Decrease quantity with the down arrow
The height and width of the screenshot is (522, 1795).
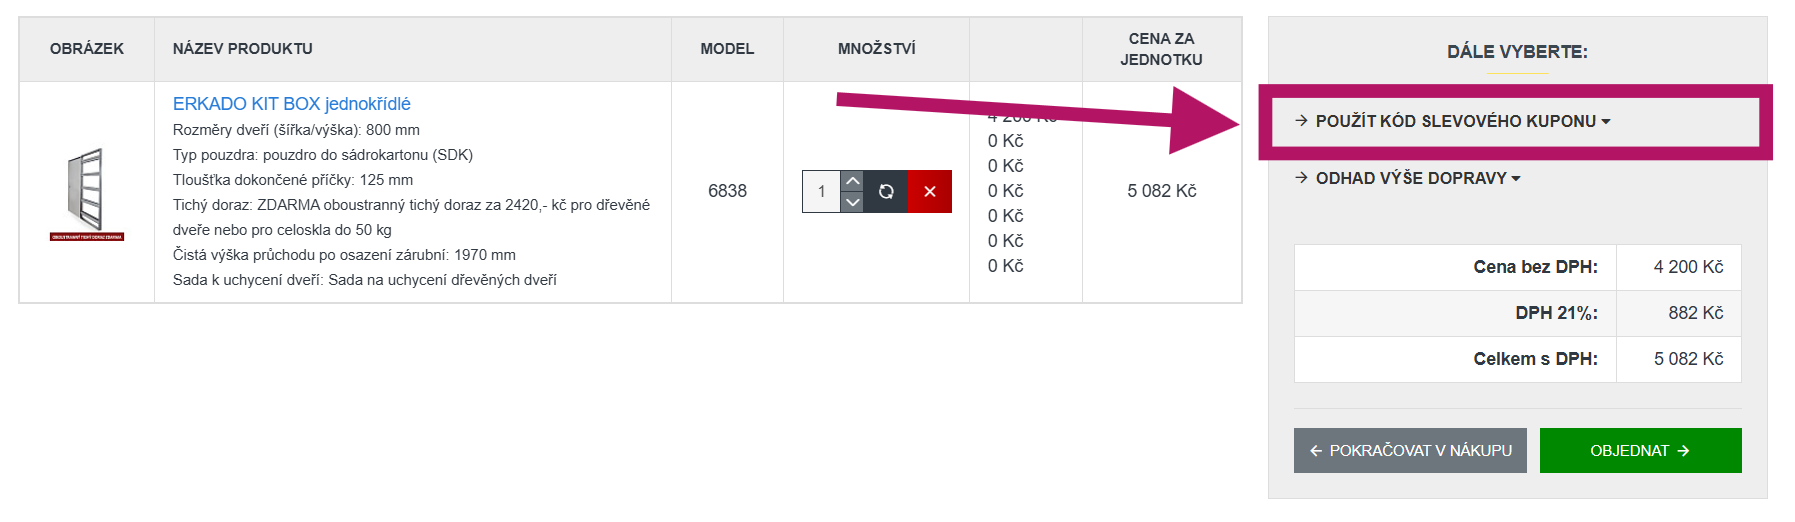pyautogui.click(x=852, y=202)
